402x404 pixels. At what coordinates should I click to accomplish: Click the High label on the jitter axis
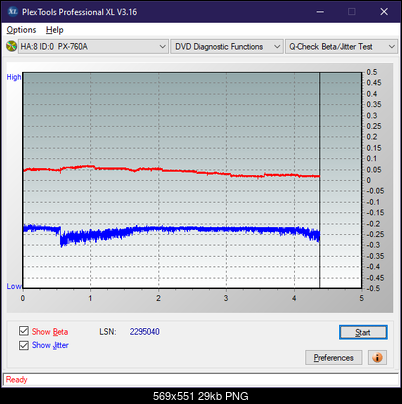(14, 77)
